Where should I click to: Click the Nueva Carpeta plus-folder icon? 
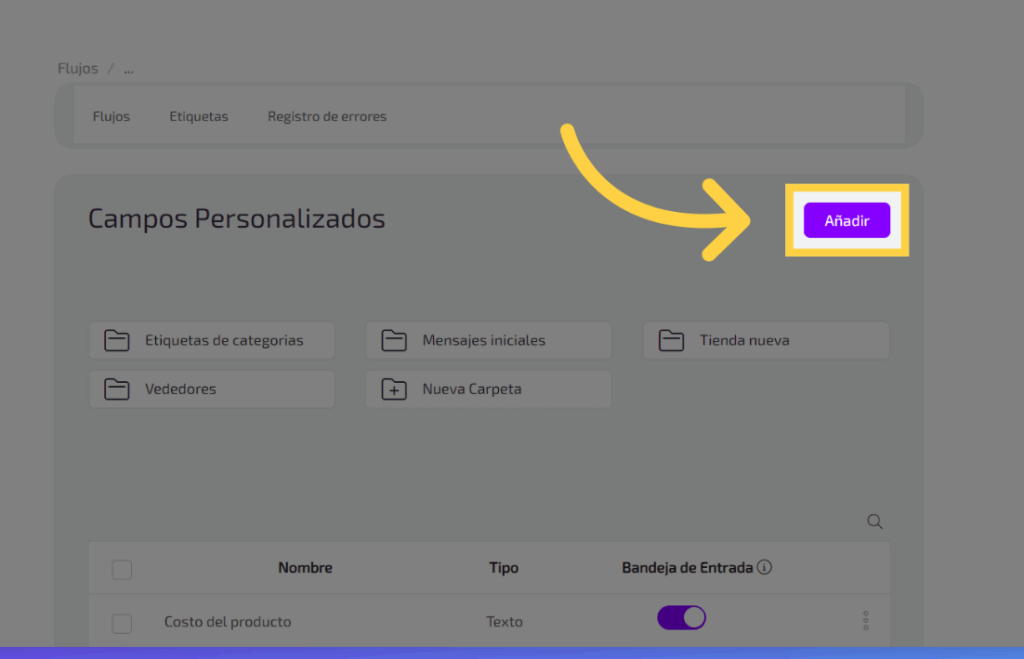pos(394,389)
